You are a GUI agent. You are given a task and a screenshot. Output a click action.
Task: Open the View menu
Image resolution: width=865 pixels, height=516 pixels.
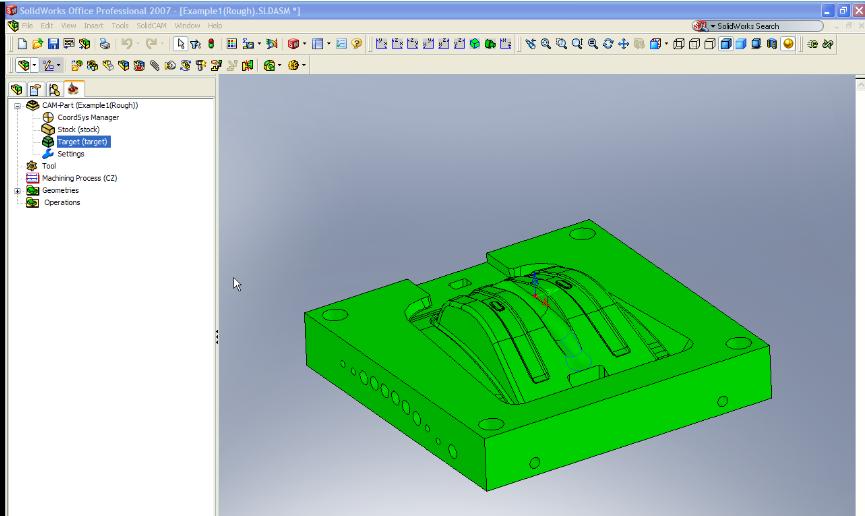tap(68, 25)
